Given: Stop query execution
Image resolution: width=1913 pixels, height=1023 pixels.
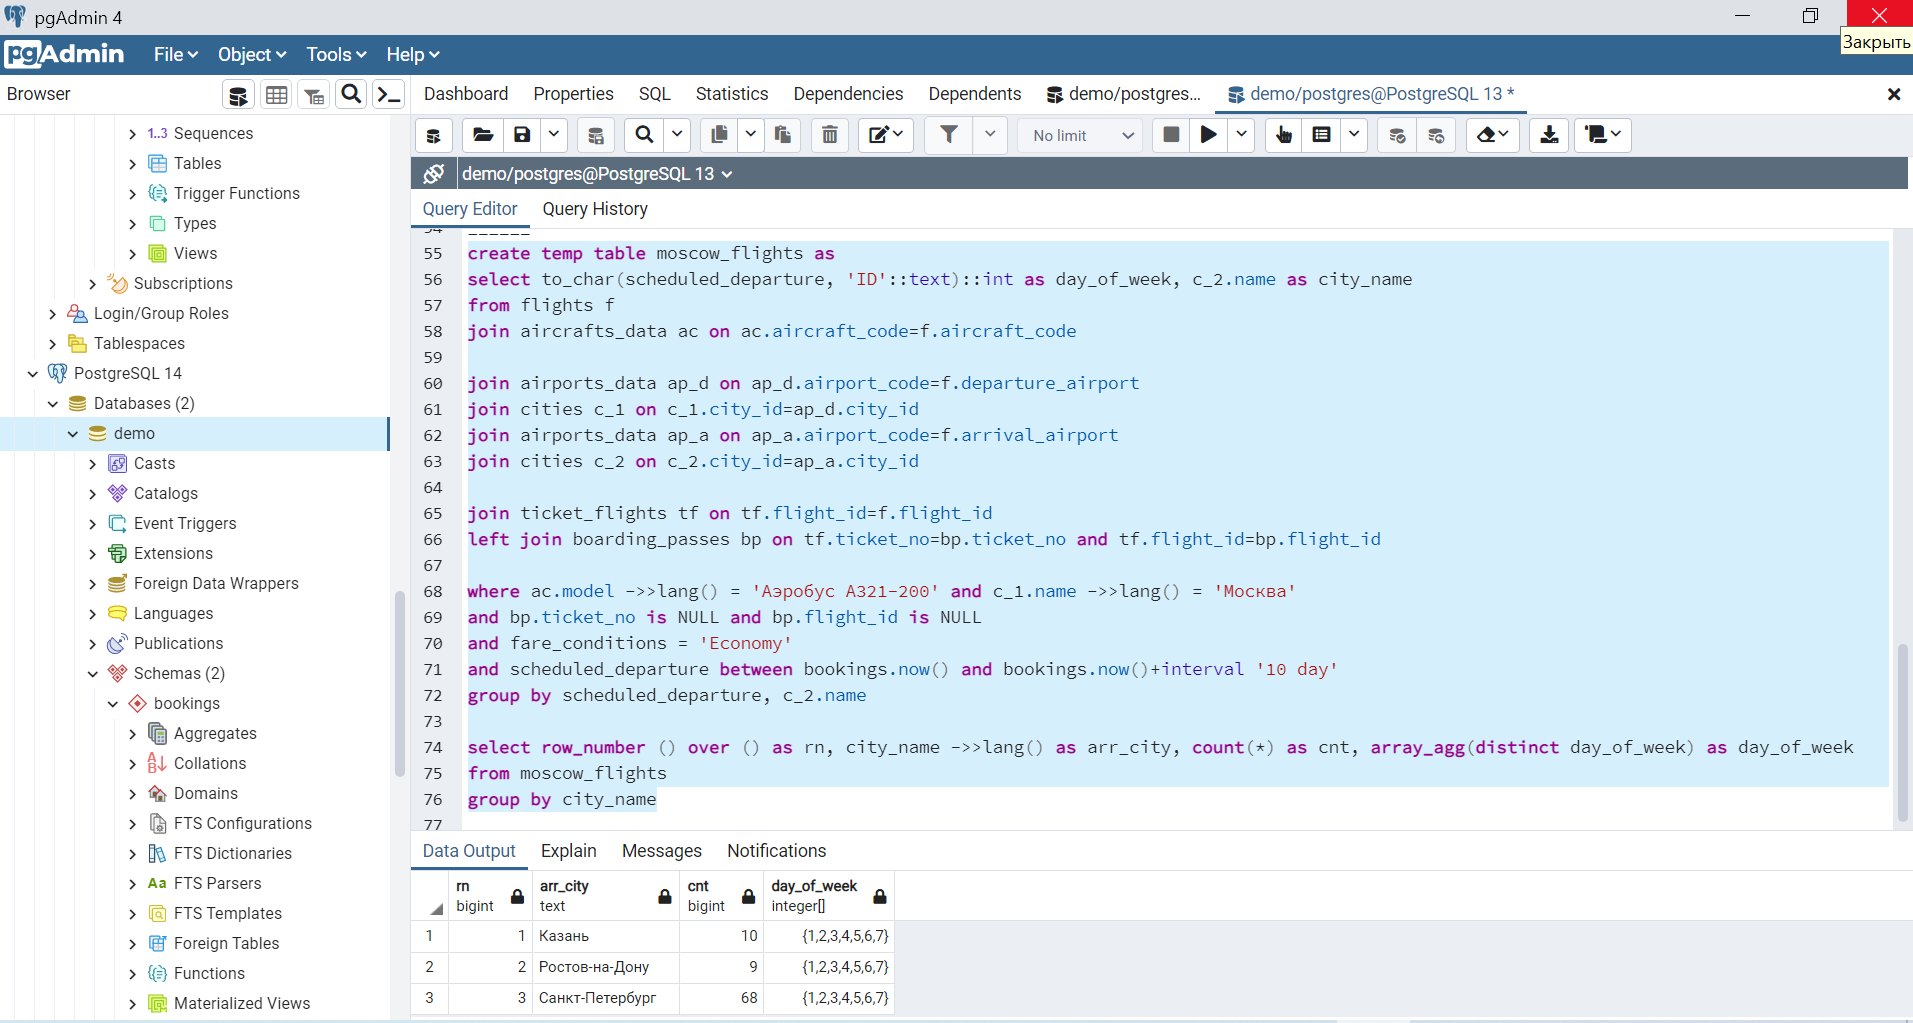Looking at the screenshot, I should point(1171,135).
